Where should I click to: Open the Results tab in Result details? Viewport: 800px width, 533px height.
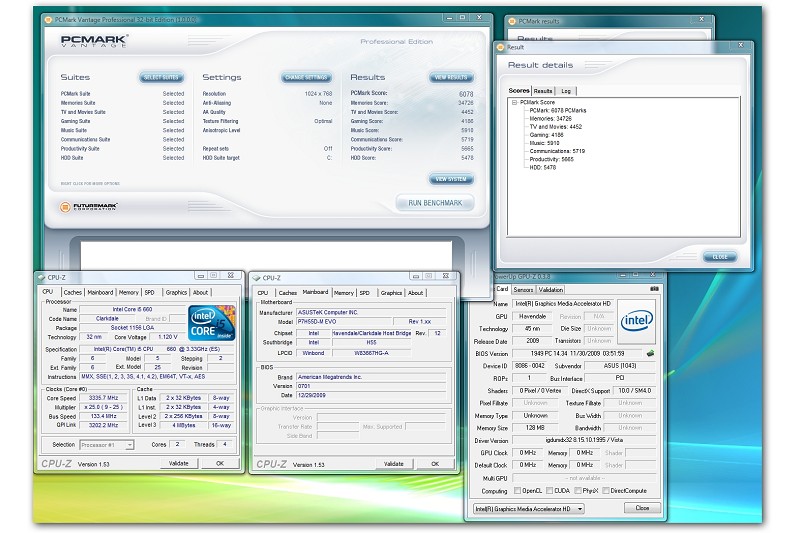pos(543,91)
